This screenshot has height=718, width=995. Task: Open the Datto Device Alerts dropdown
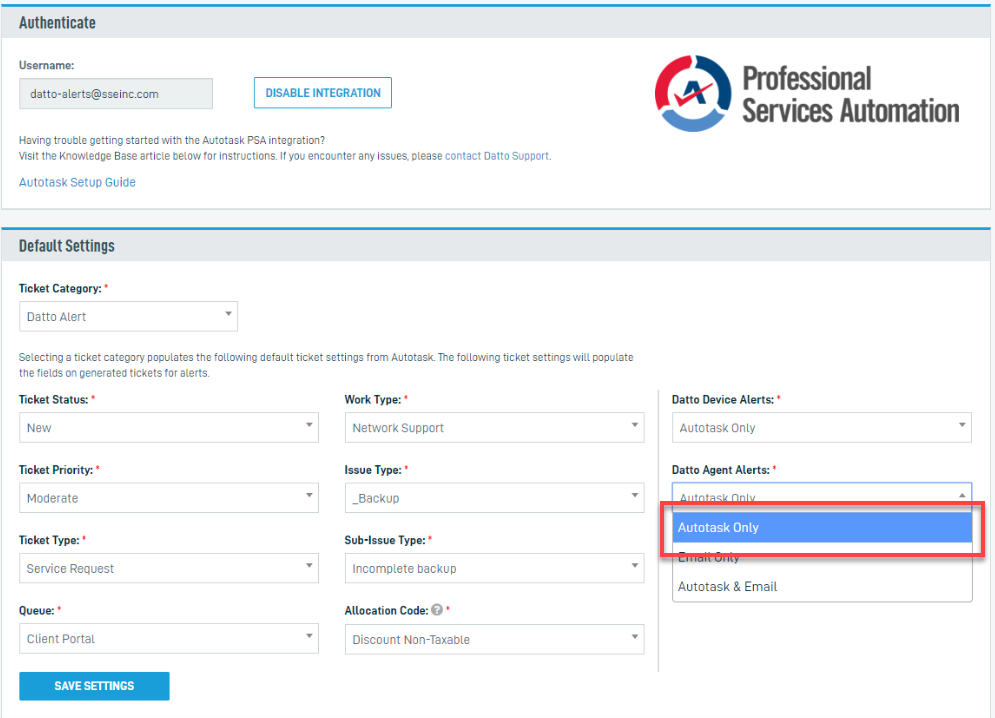(822, 427)
